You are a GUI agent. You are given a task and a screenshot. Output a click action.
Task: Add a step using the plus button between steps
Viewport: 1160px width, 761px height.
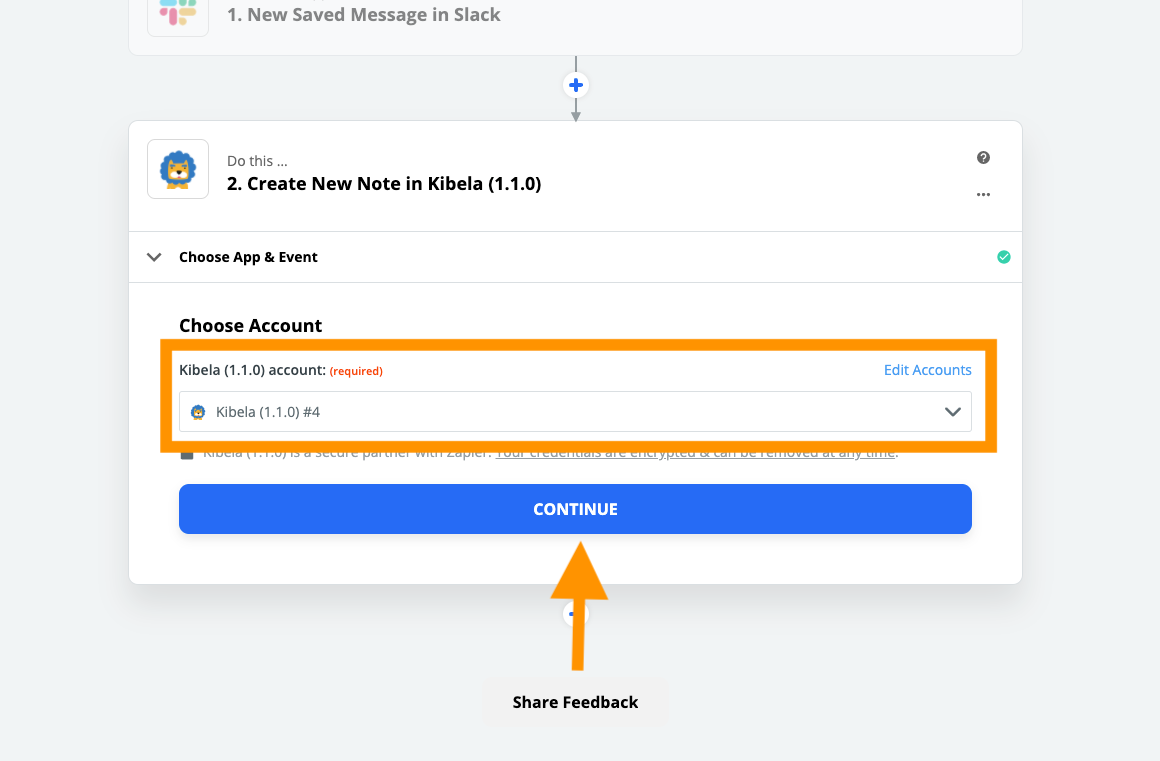tap(575, 85)
